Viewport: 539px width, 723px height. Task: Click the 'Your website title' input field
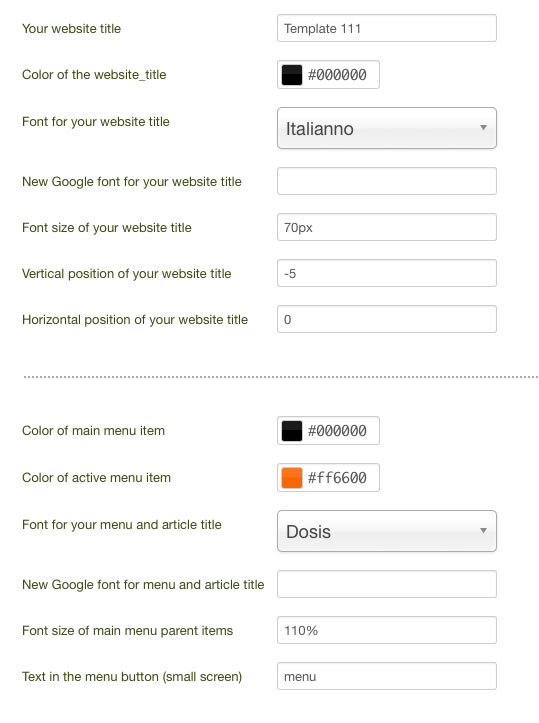(386, 28)
